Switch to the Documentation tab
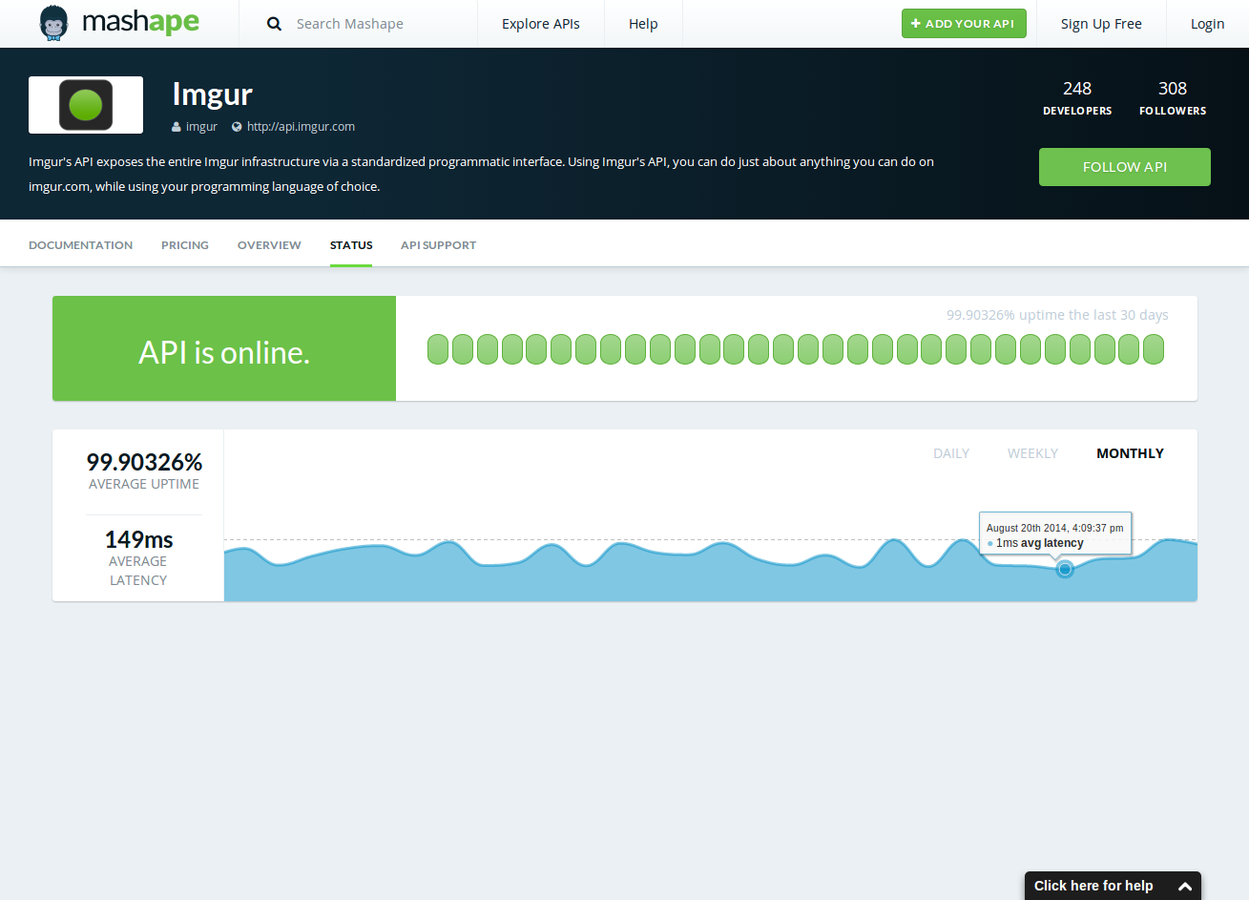The image size is (1249, 900). [x=81, y=245]
